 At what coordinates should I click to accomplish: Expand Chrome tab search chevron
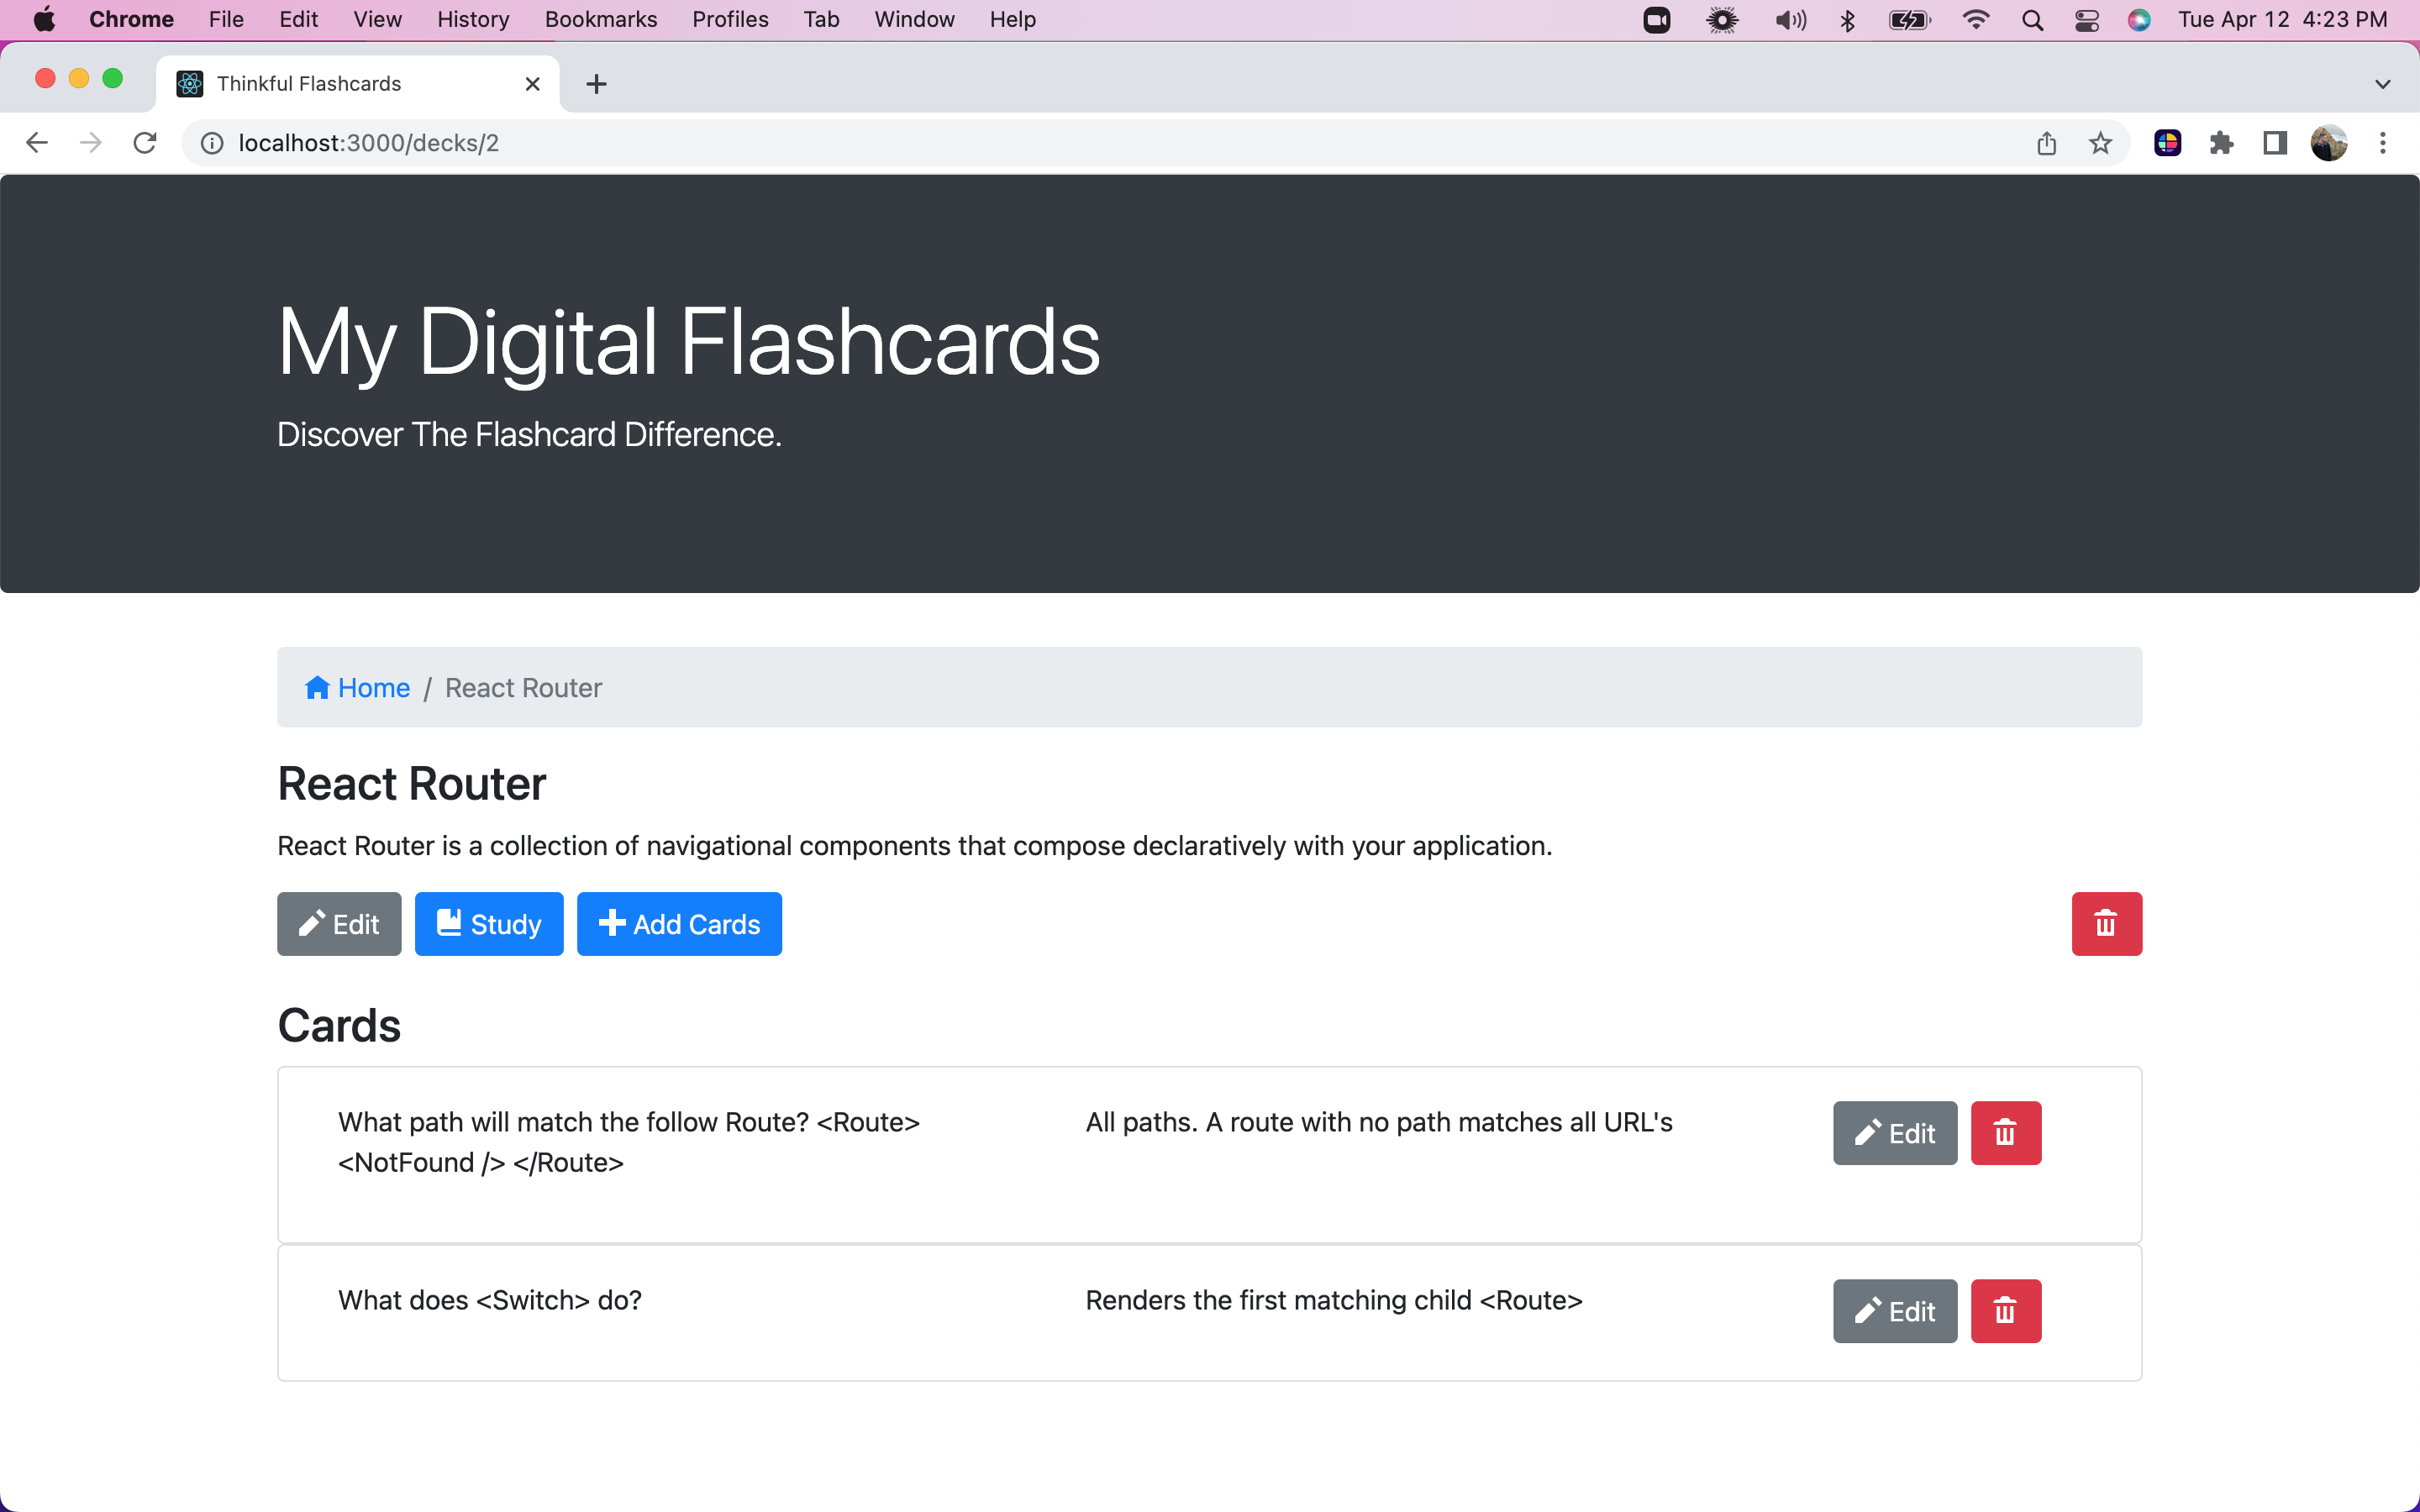(2382, 84)
